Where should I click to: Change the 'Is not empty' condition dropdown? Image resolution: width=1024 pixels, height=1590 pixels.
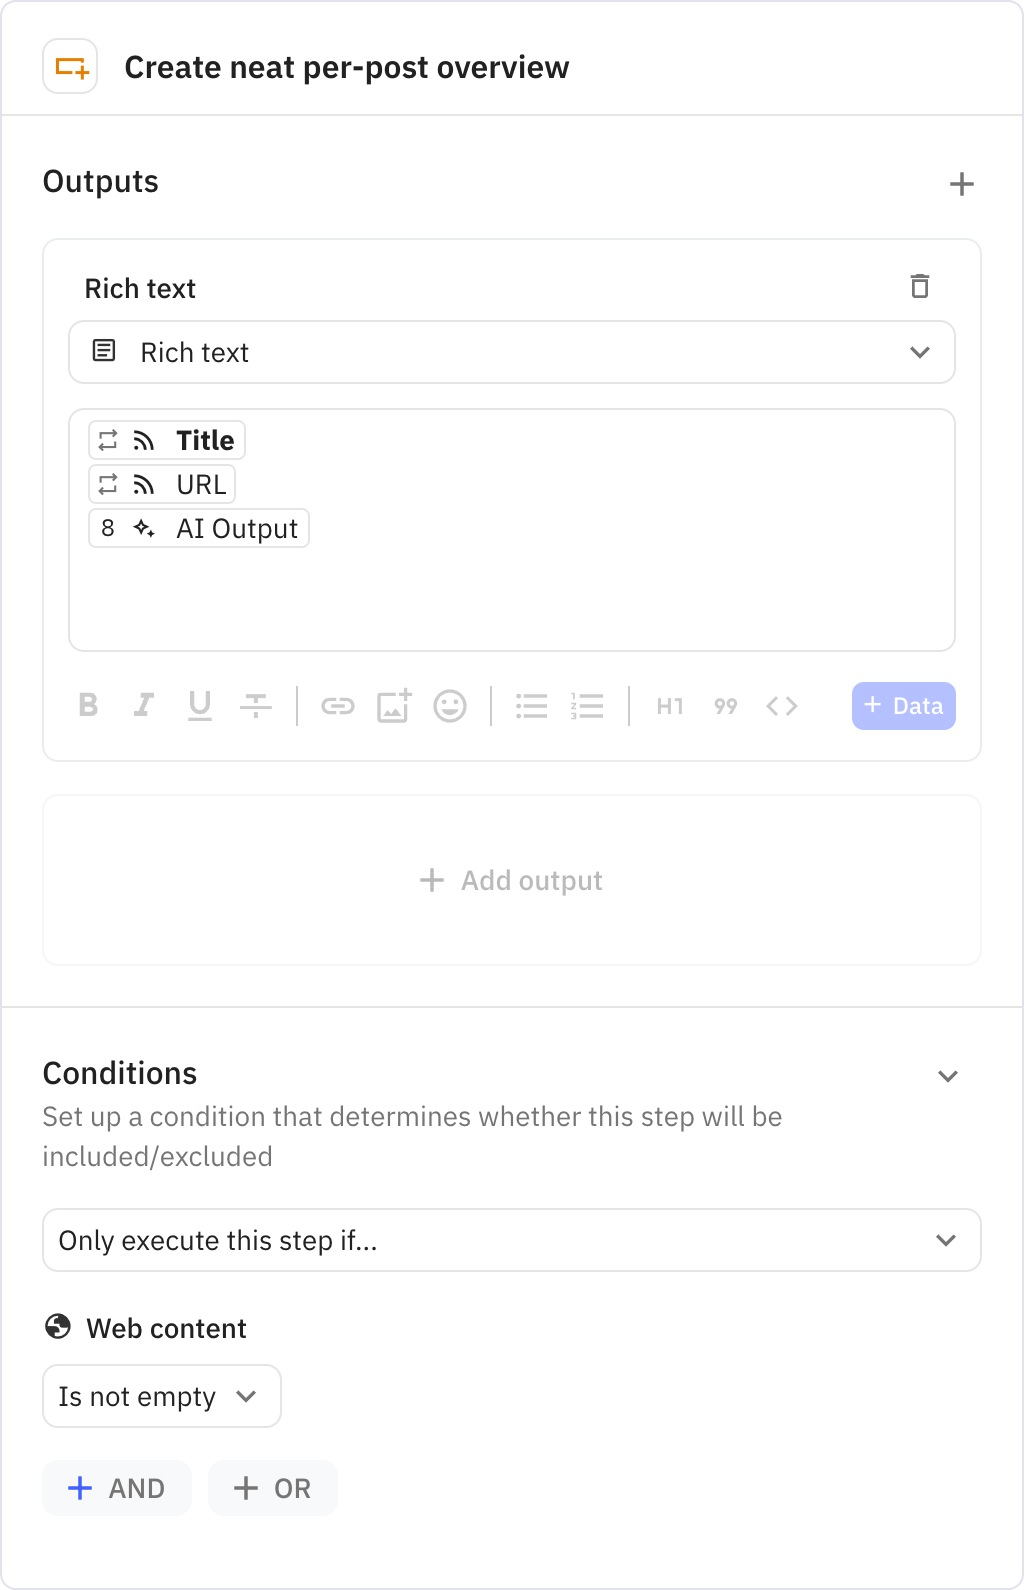(x=161, y=1396)
